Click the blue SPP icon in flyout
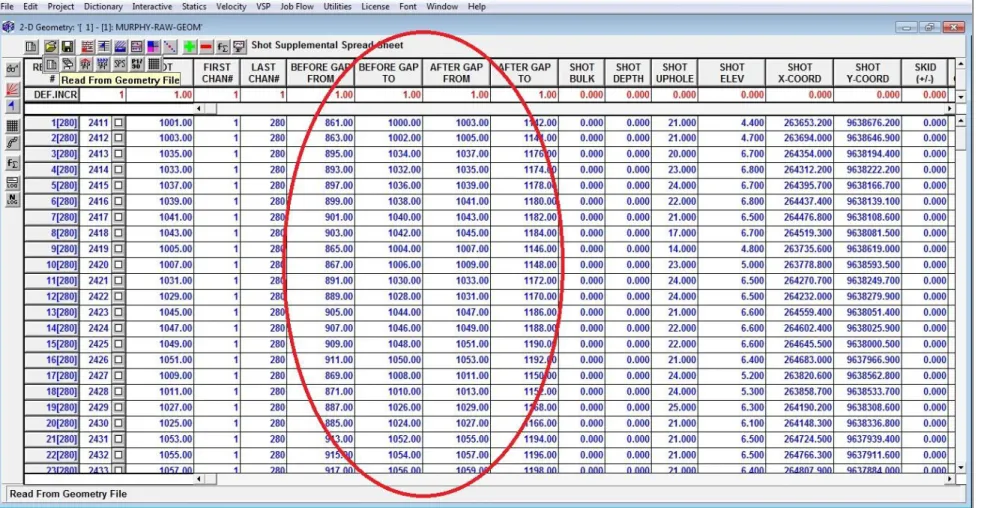Screen dimensions: 984x508 (x=103, y=64)
